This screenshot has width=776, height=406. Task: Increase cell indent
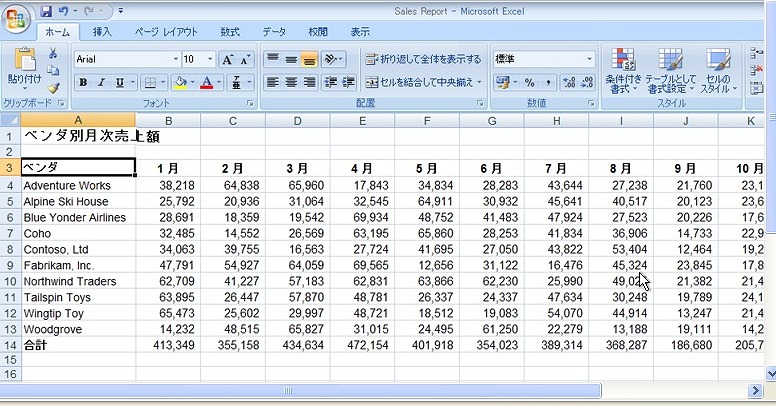point(348,82)
